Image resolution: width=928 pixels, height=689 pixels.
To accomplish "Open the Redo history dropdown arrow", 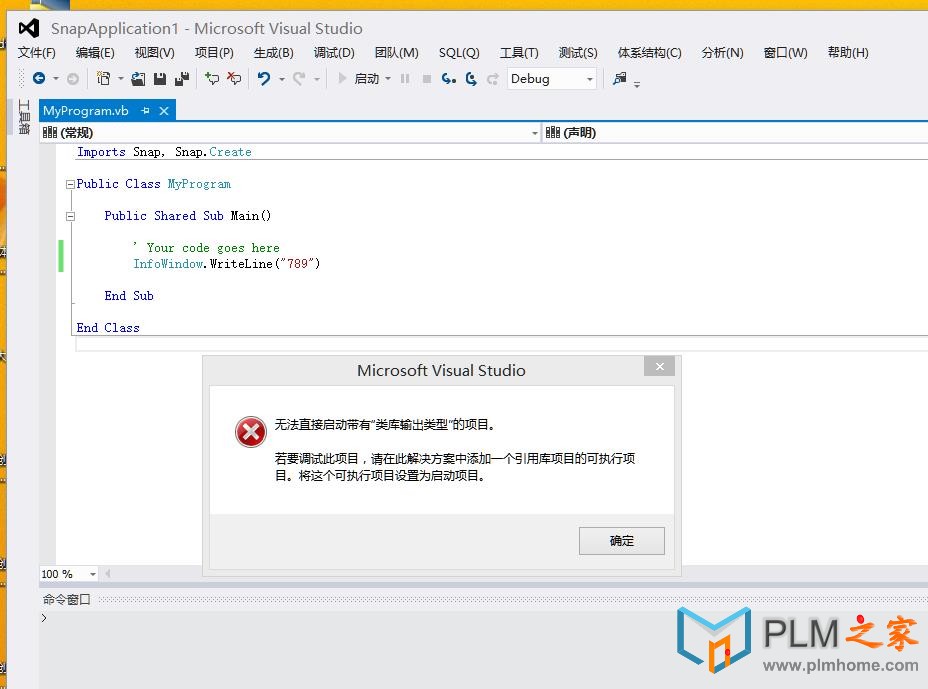I will click(317, 79).
